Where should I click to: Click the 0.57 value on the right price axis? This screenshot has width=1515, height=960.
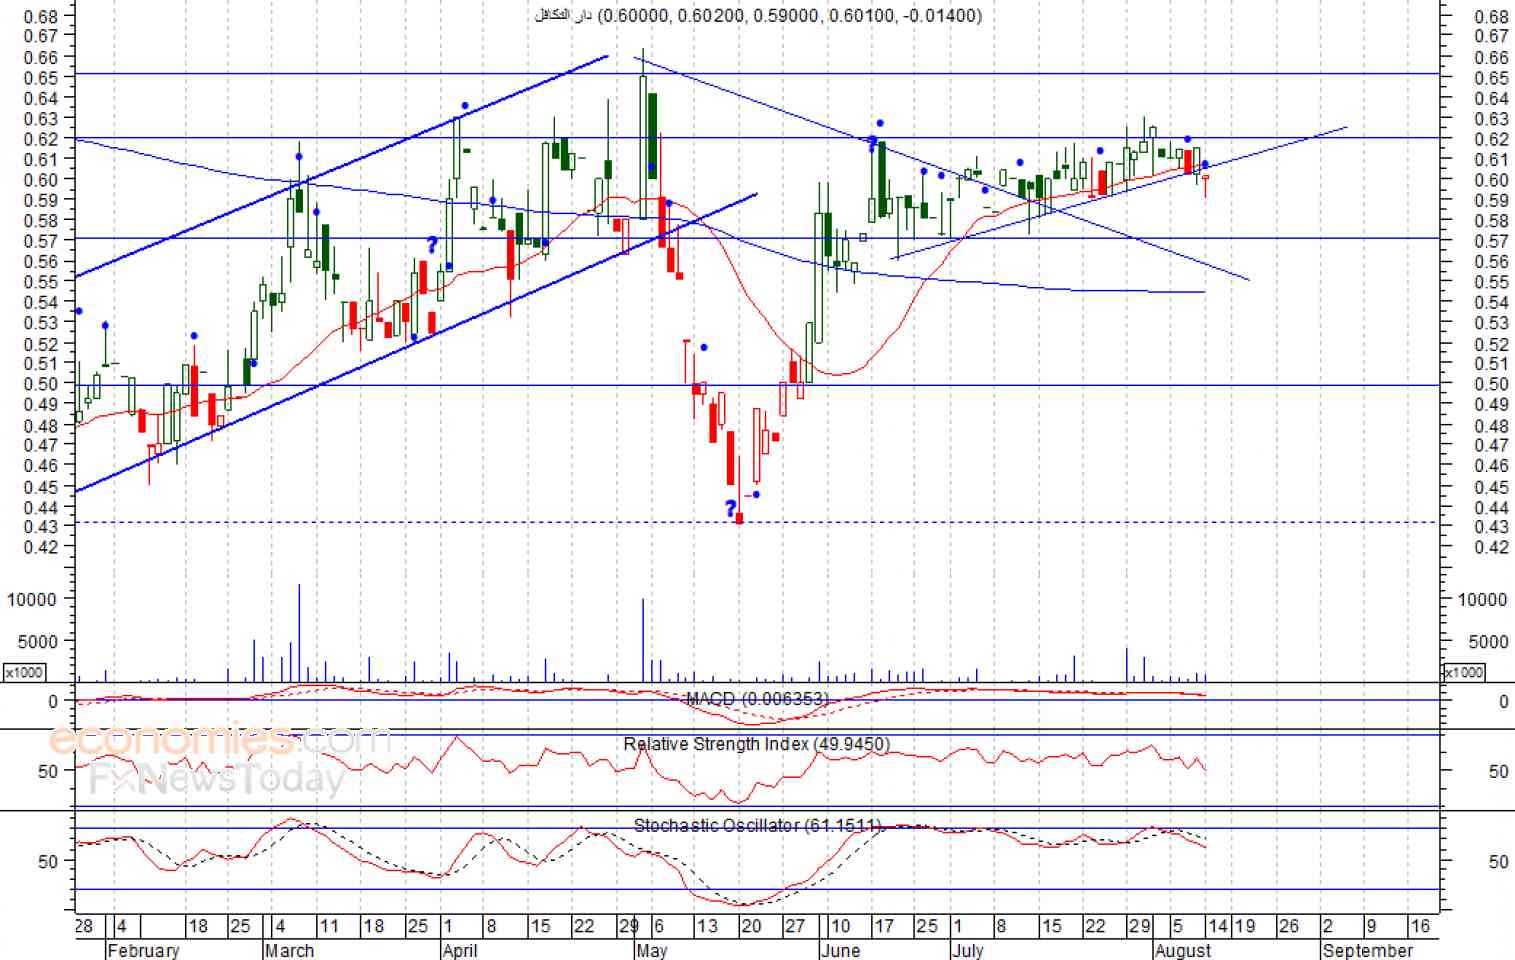[x=1491, y=241]
